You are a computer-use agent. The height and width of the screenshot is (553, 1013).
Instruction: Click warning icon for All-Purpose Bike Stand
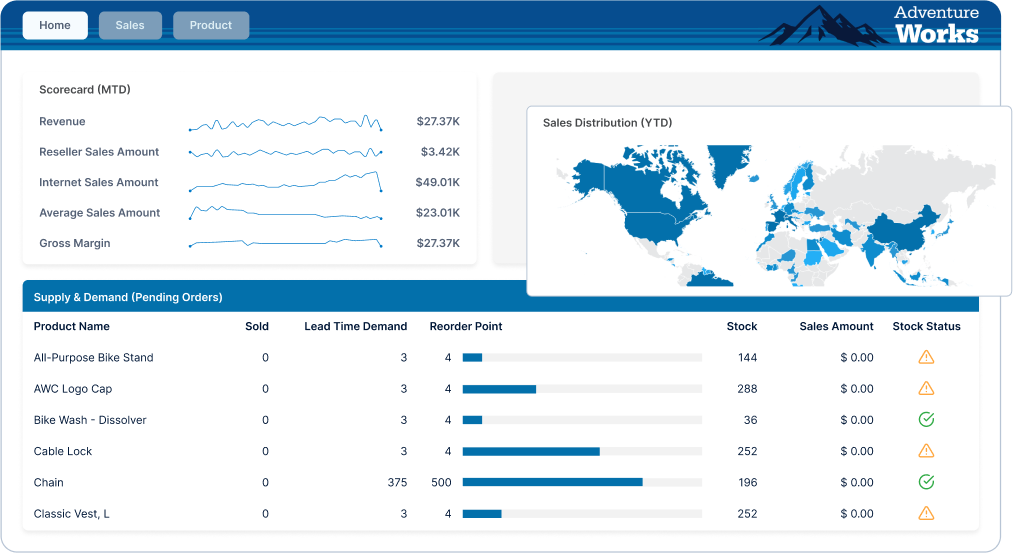click(926, 357)
